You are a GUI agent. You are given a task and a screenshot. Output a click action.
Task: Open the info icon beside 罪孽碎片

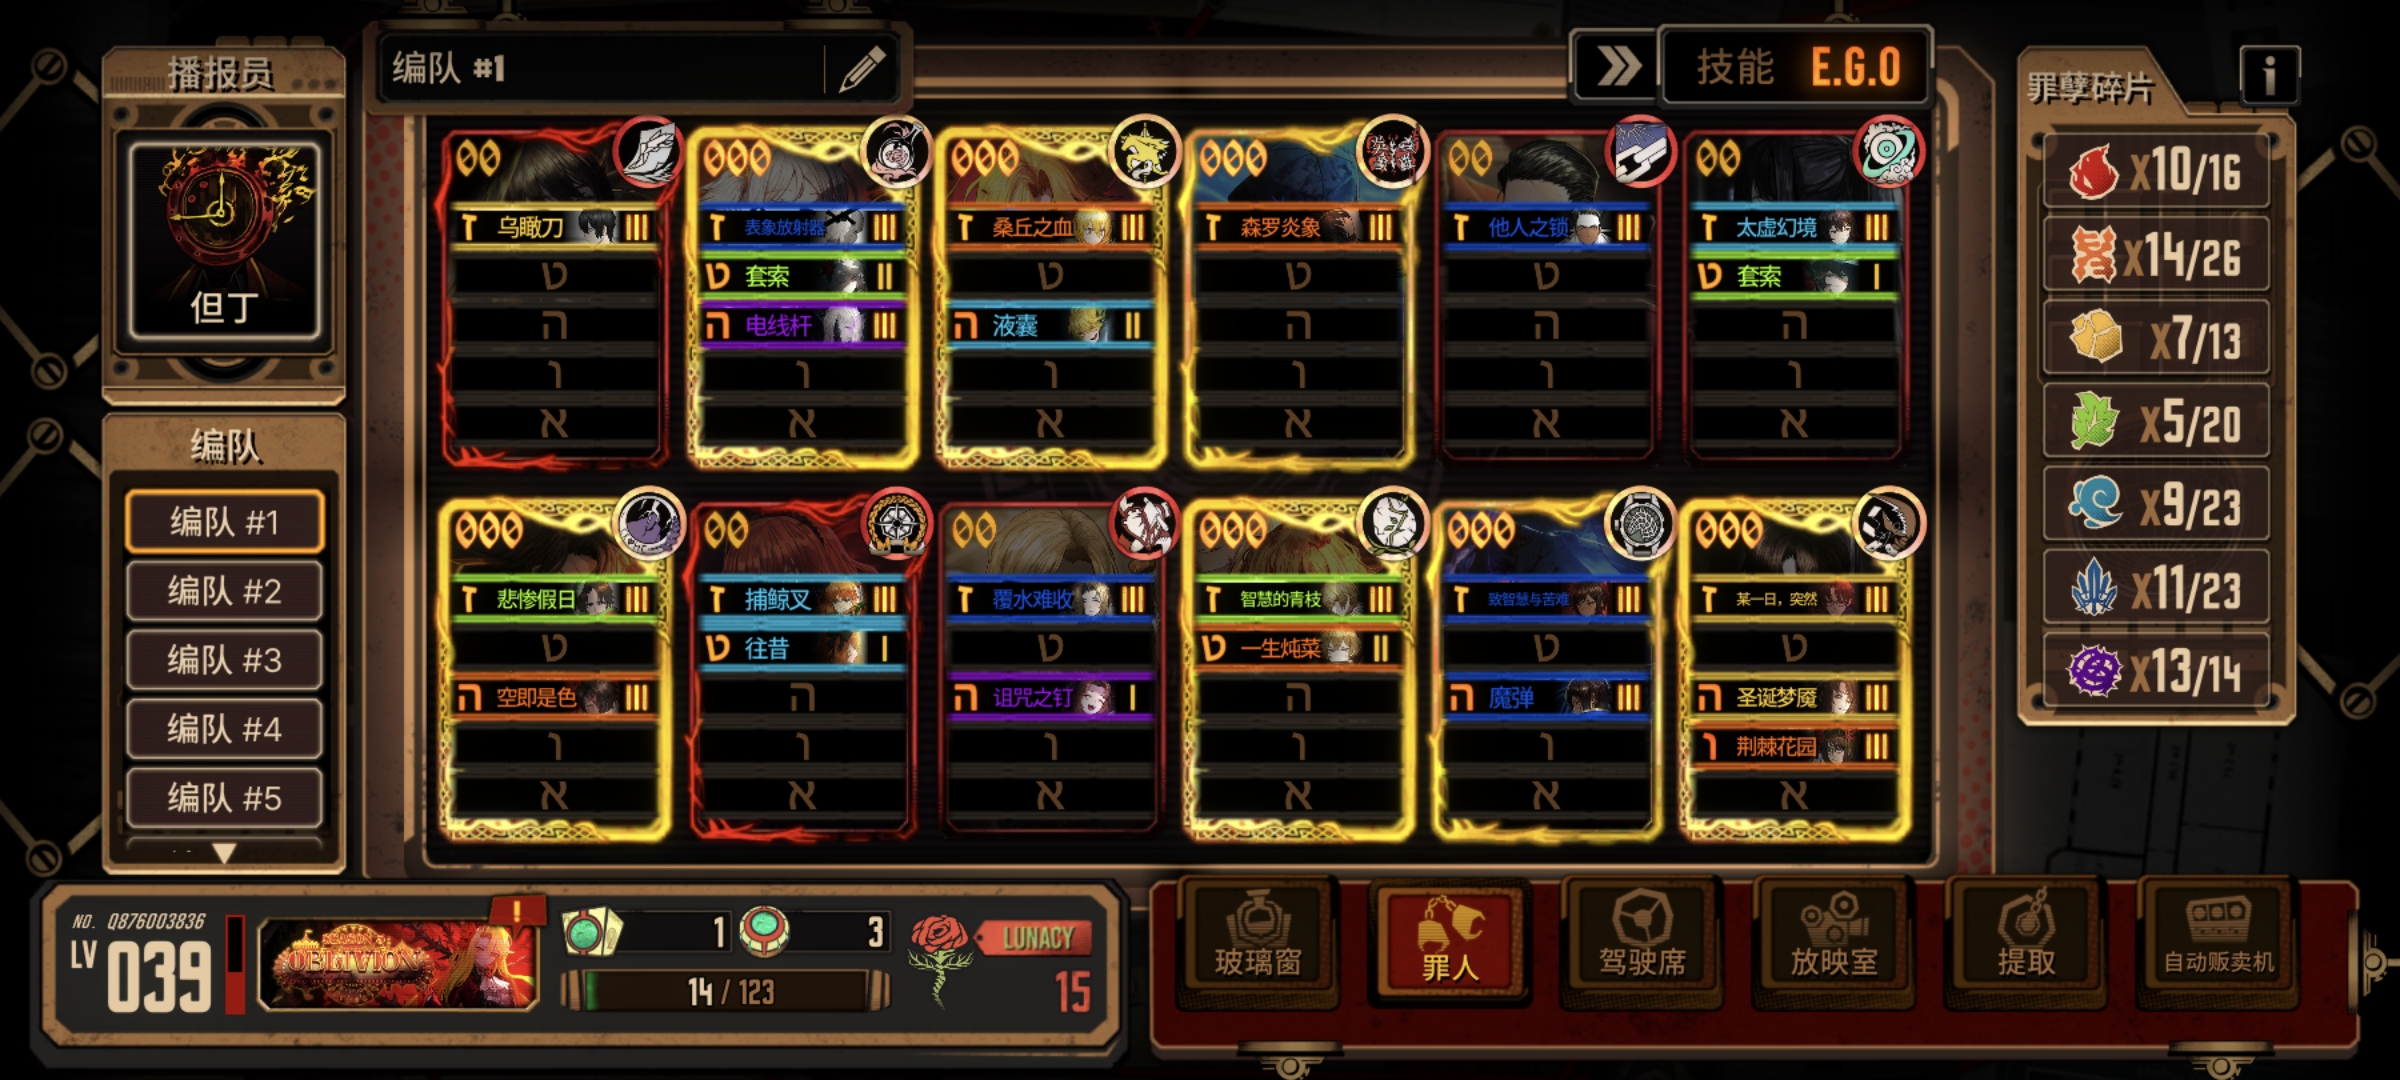[2269, 75]
